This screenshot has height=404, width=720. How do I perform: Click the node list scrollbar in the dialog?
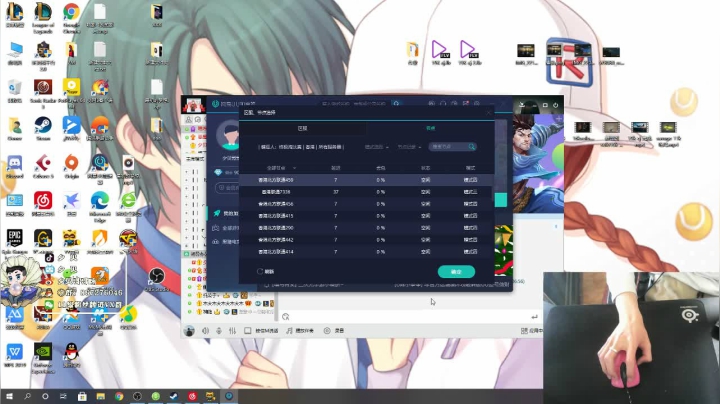coord(493,188)
